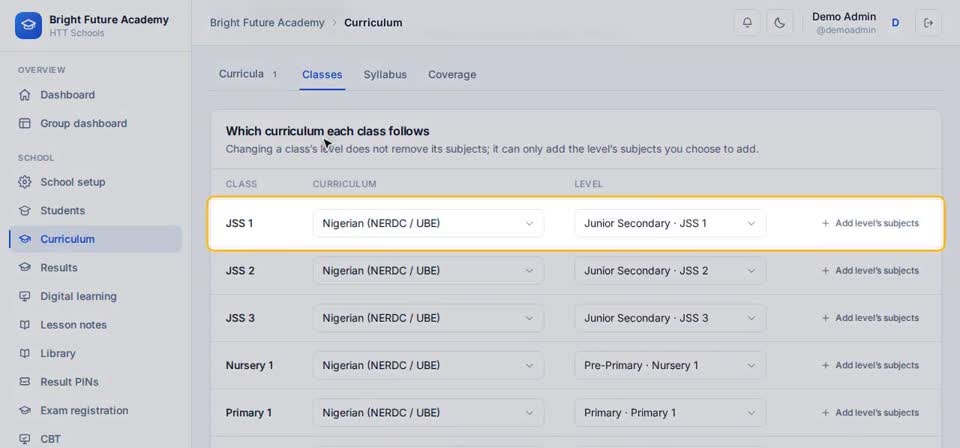Click the Result PINs ticket icon
Image resolution: width=960 pixels, height=448 pixels.
click(x=24, y=382)
